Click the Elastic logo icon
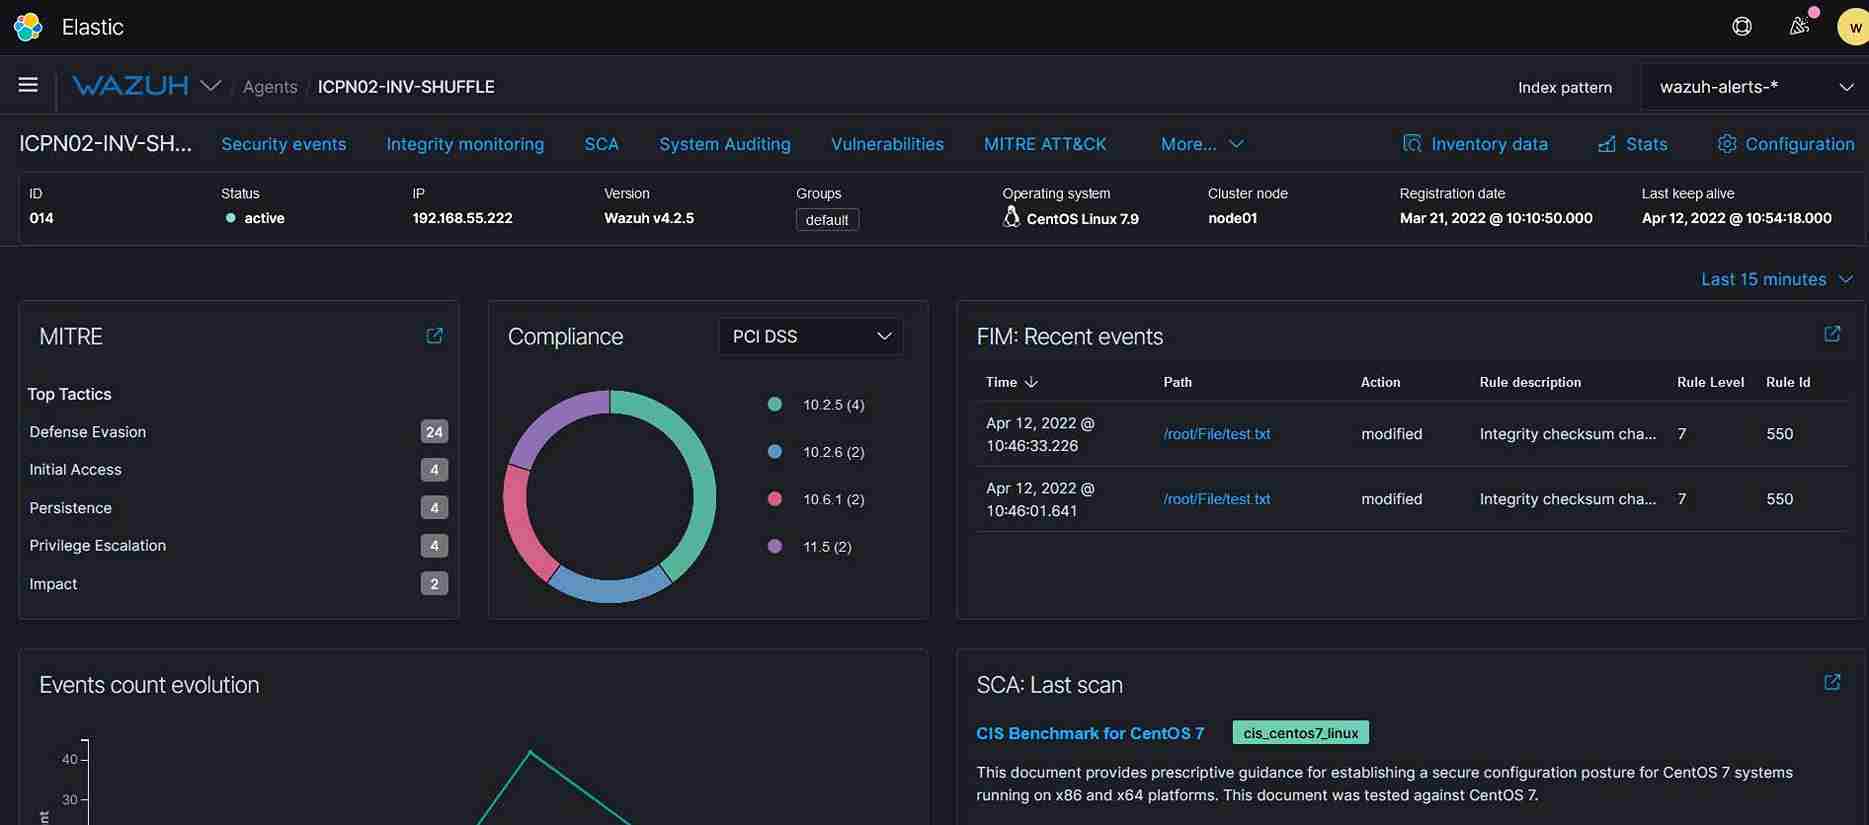Viewport: 1869px width, 825px height. click(x=28, y=27)
